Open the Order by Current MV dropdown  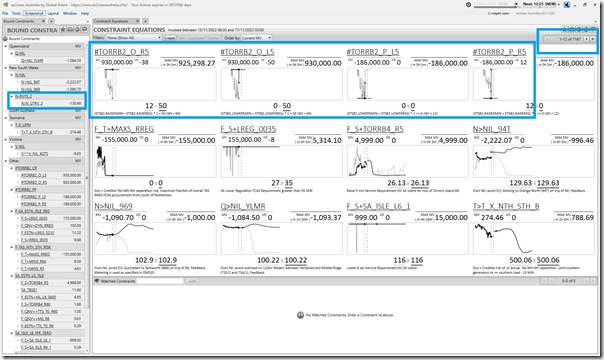coord(256,38)
